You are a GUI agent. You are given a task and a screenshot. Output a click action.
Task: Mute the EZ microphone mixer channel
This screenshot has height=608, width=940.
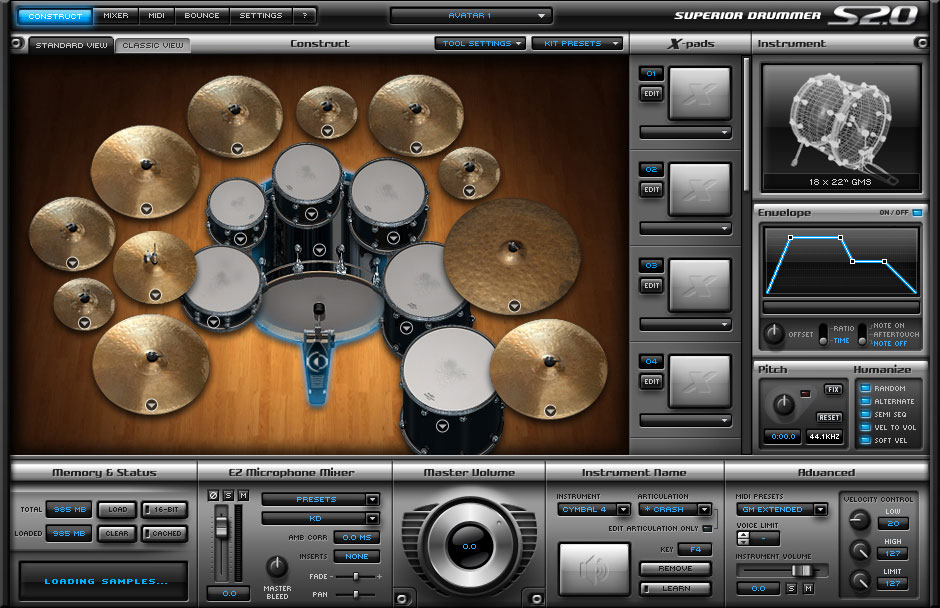point(242,497)
